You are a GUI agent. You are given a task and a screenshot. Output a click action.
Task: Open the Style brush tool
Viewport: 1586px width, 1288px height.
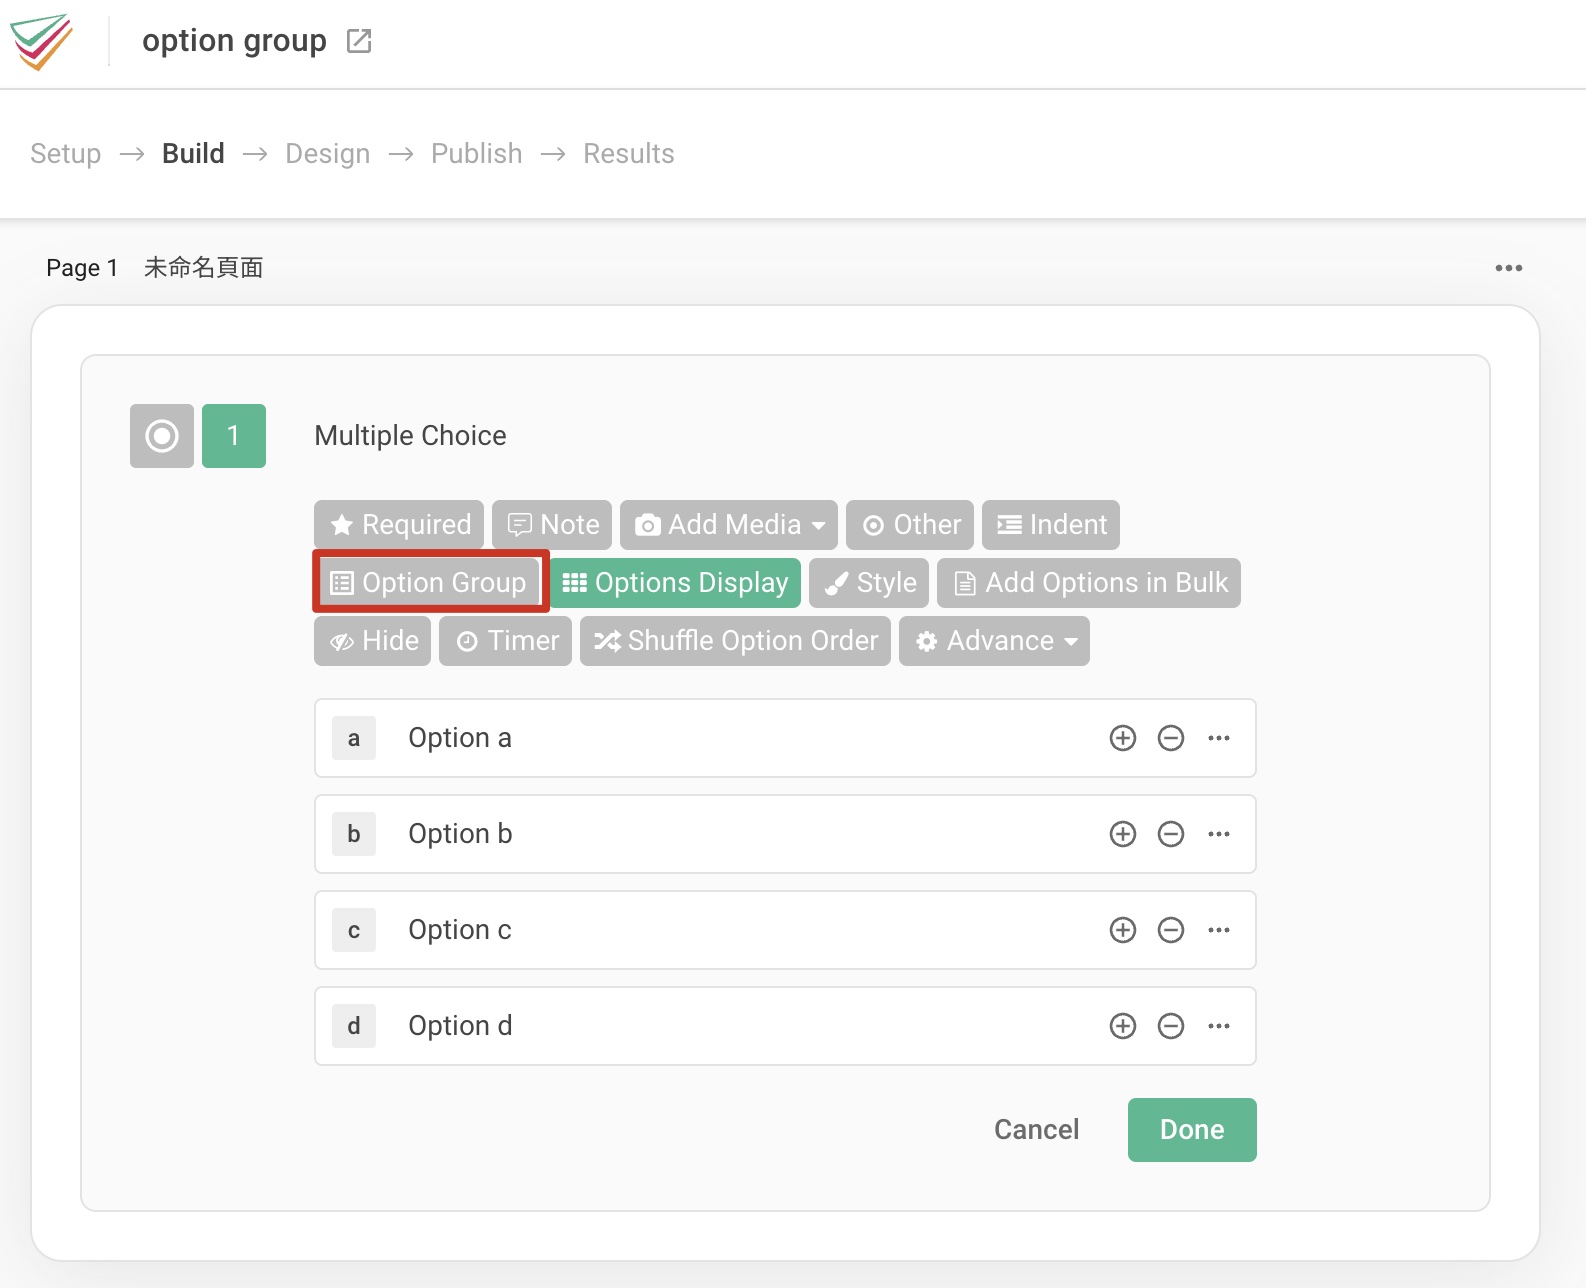tap(839, 582)
